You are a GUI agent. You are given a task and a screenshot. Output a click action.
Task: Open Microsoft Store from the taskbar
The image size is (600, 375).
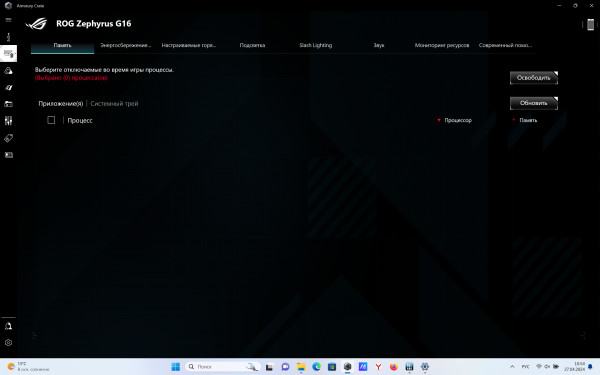[x=332, y=367]
